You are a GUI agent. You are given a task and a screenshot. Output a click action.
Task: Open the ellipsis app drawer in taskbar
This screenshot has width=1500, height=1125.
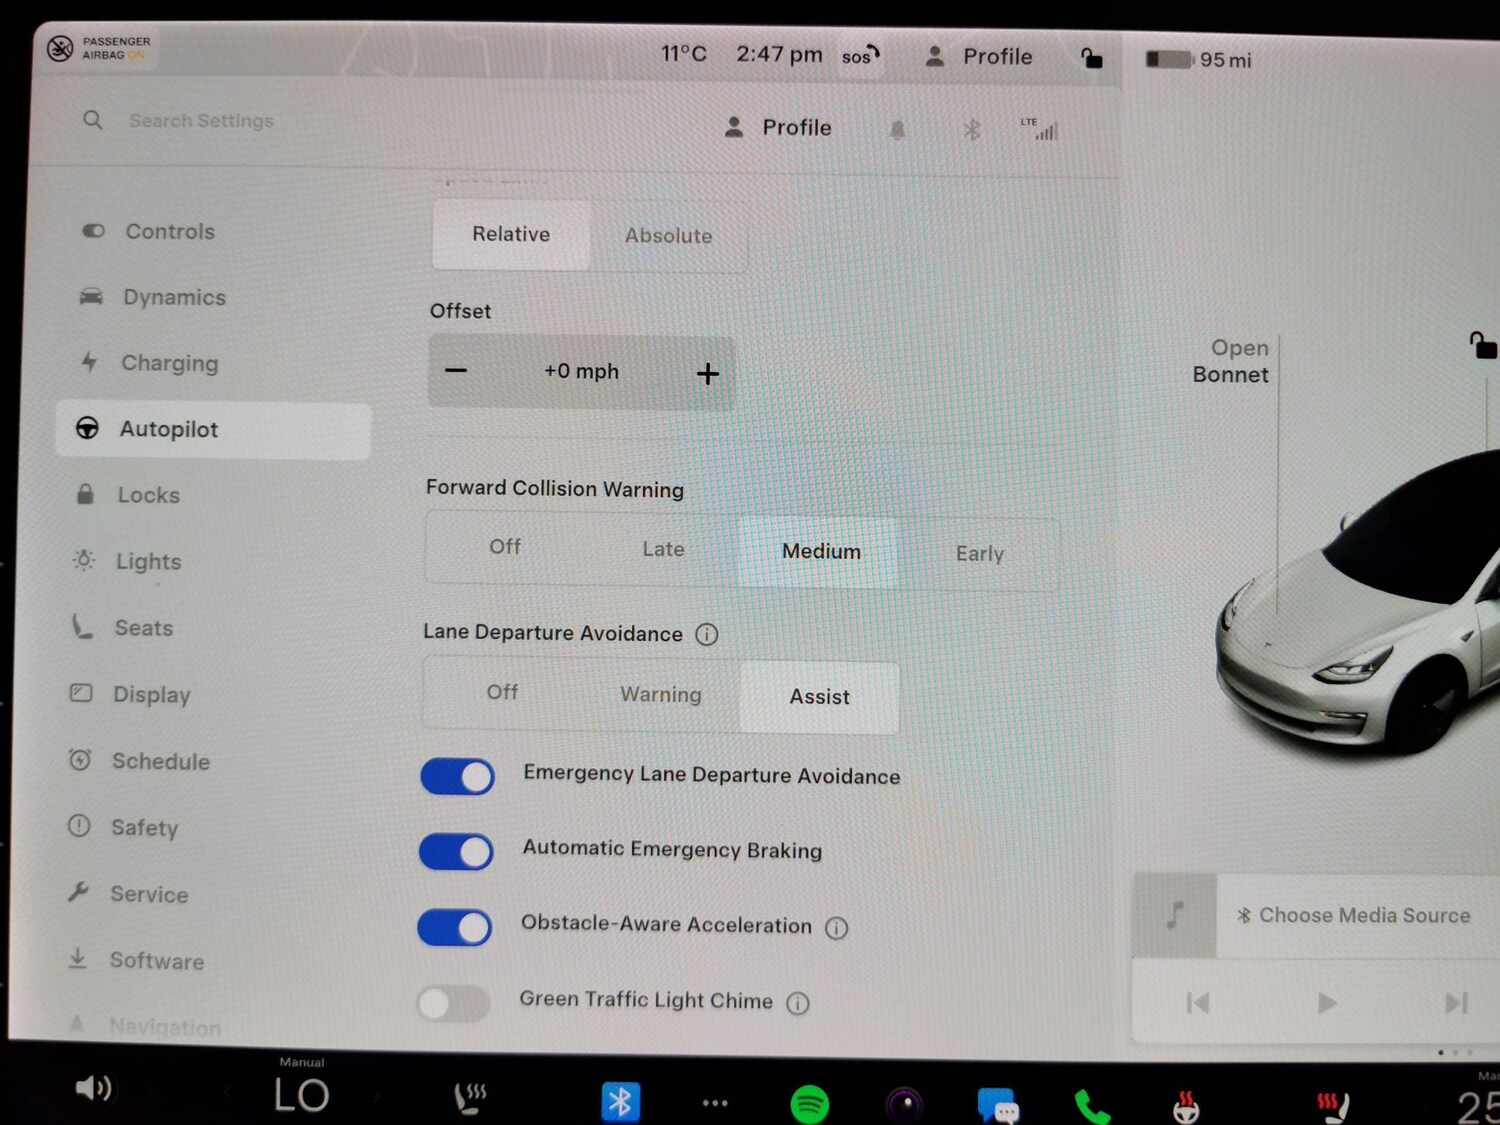tap(714, 1100)
